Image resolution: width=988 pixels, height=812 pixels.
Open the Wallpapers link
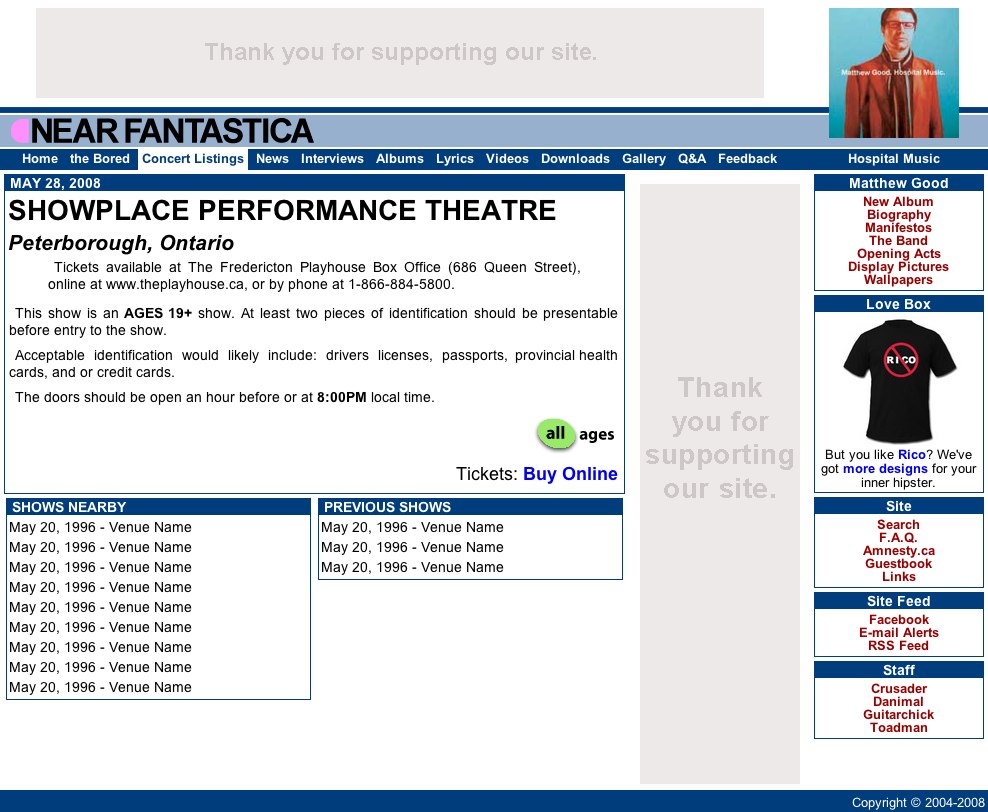click(898, 280)
